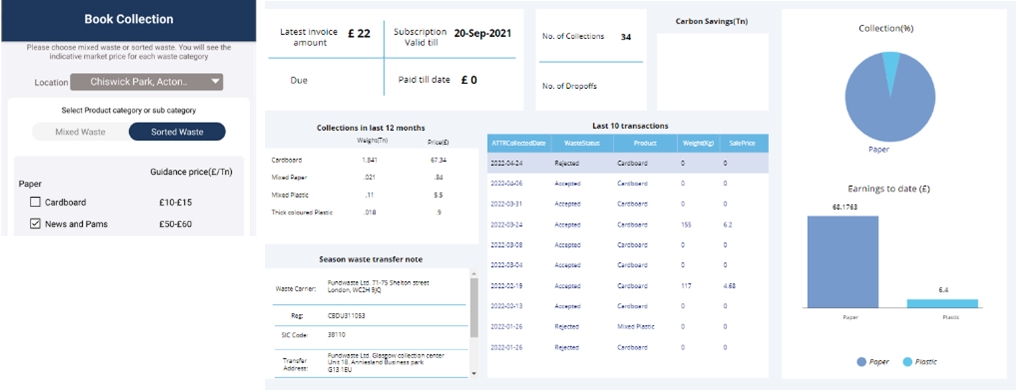
Task: Click the scroll-down arrow in transfer note panel
Action: coord(473,373)
